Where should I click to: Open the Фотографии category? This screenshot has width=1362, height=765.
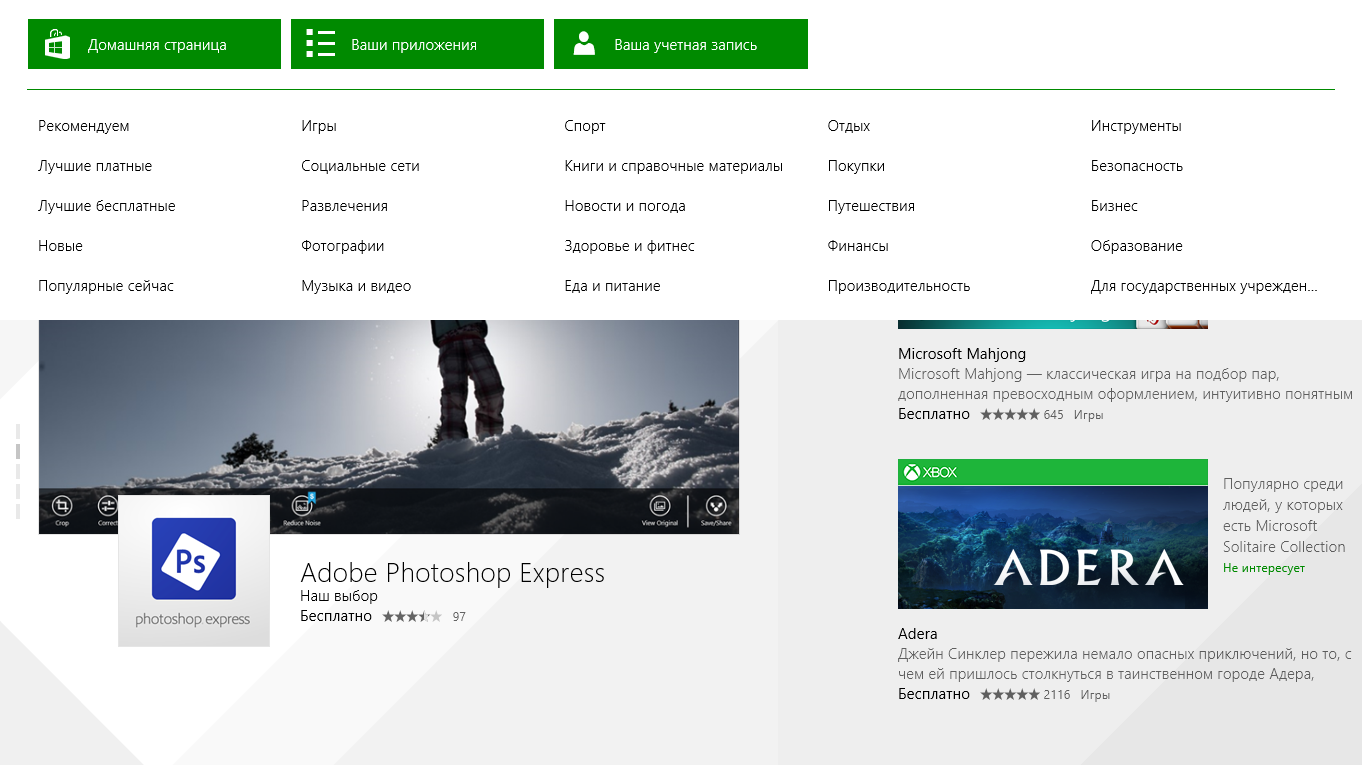(343, 246)
